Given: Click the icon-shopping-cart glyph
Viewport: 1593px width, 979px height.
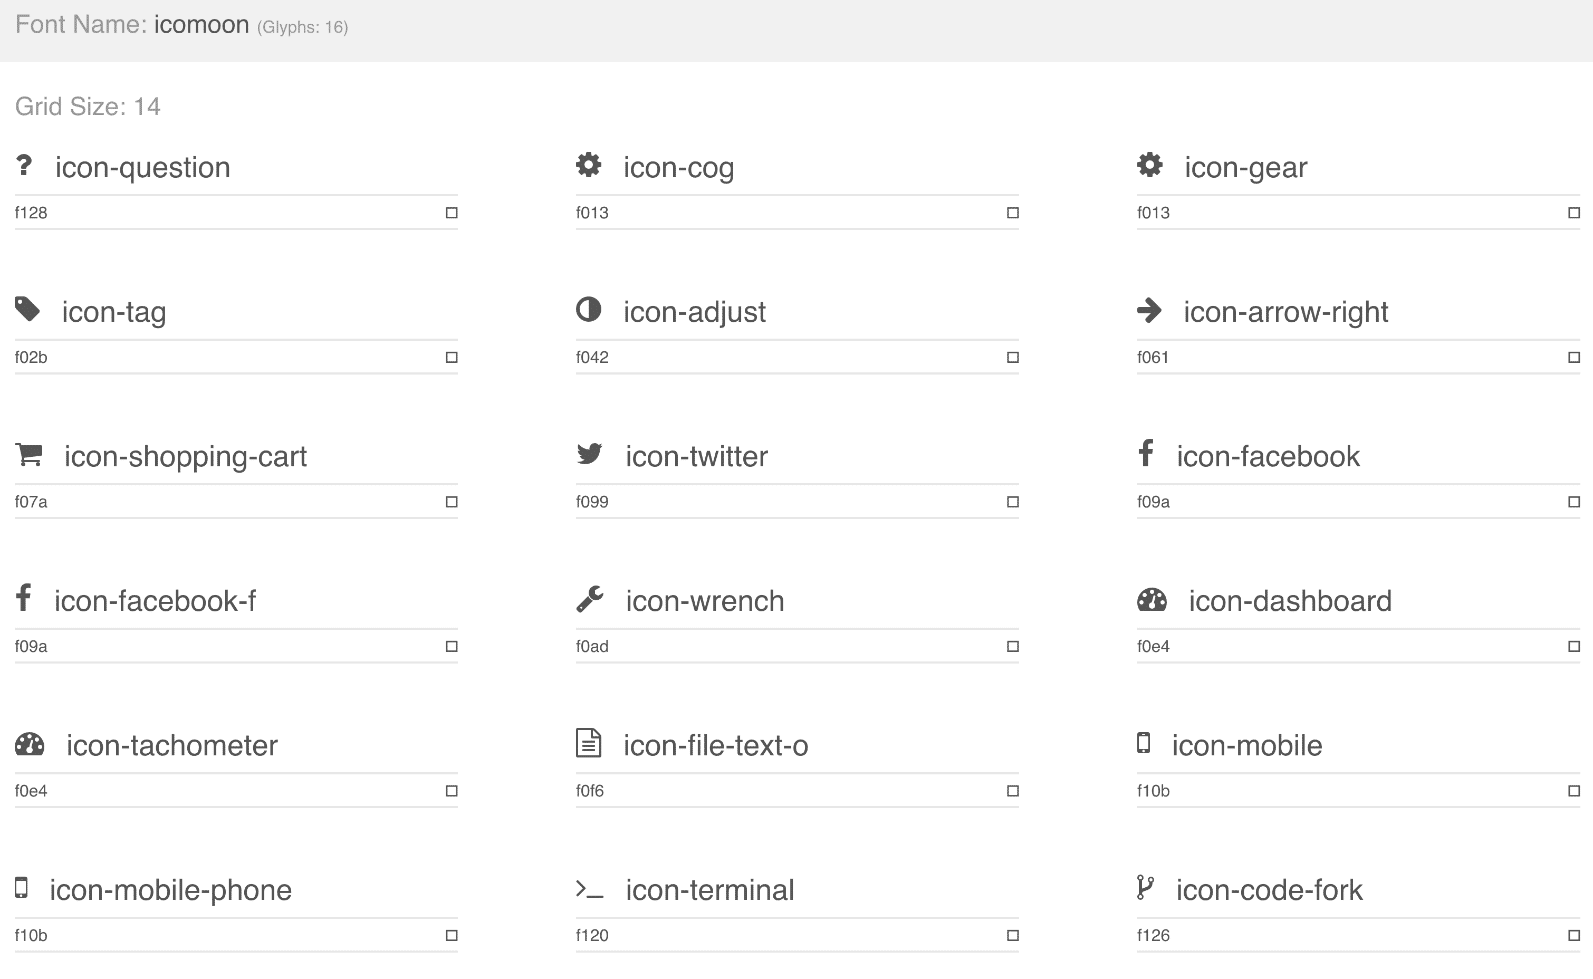Looking at the screenshot, I should [x=28, y=455].
